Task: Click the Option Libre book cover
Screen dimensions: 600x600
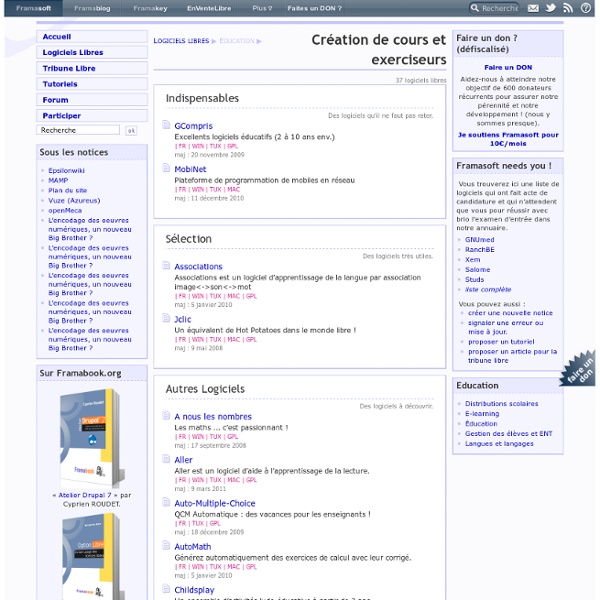Action: [x=94, y=557]
